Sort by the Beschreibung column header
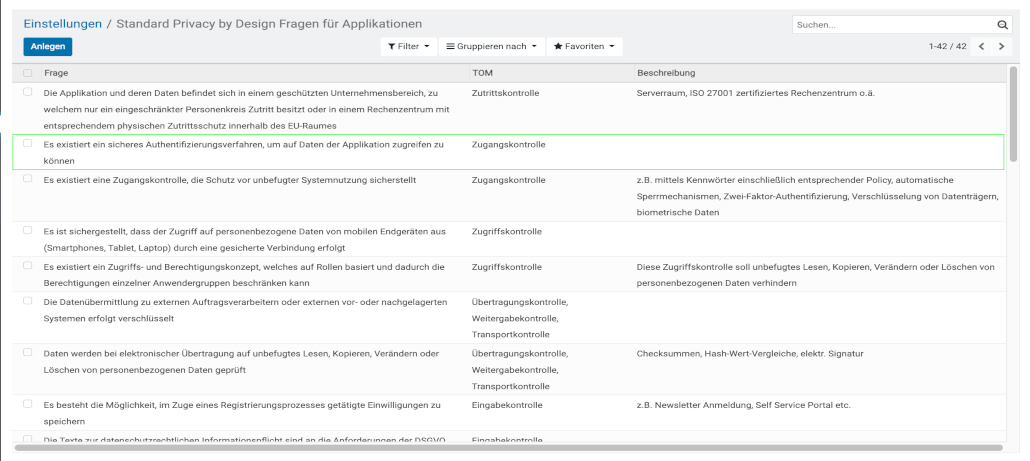Screen dimensions: 1030x461 666,73
